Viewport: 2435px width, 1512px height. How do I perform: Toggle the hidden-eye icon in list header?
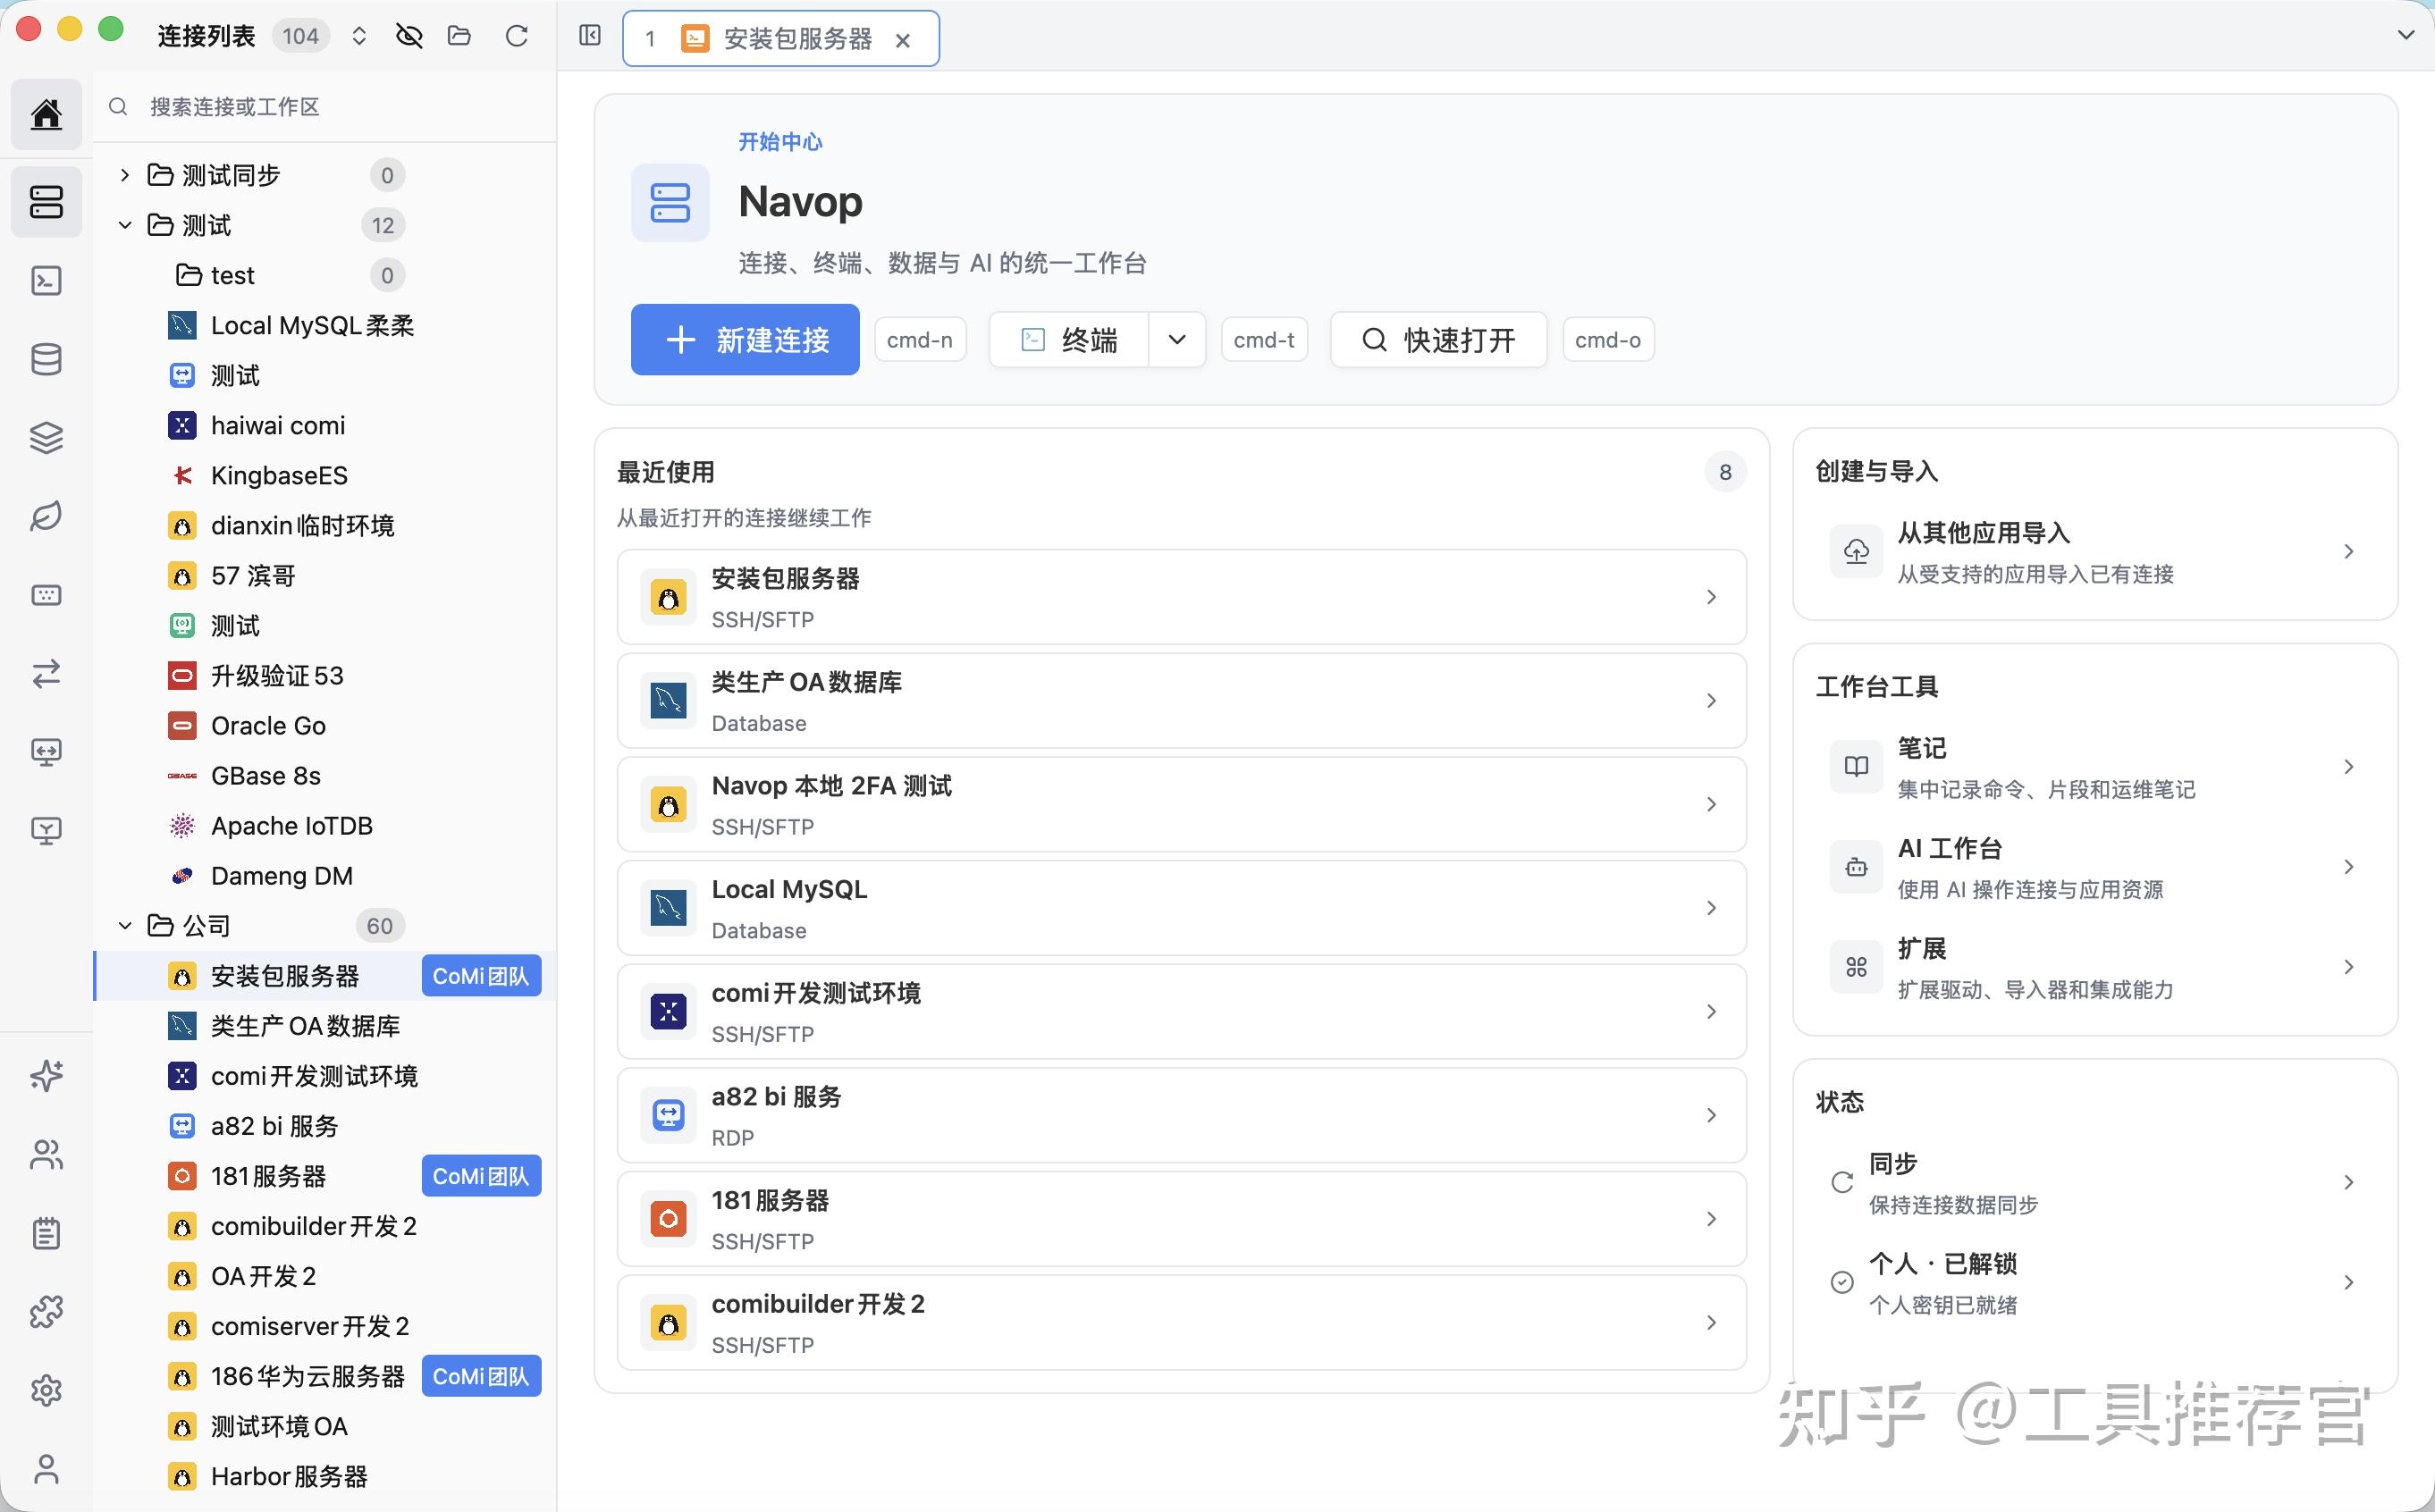click(x=409, y=37)
